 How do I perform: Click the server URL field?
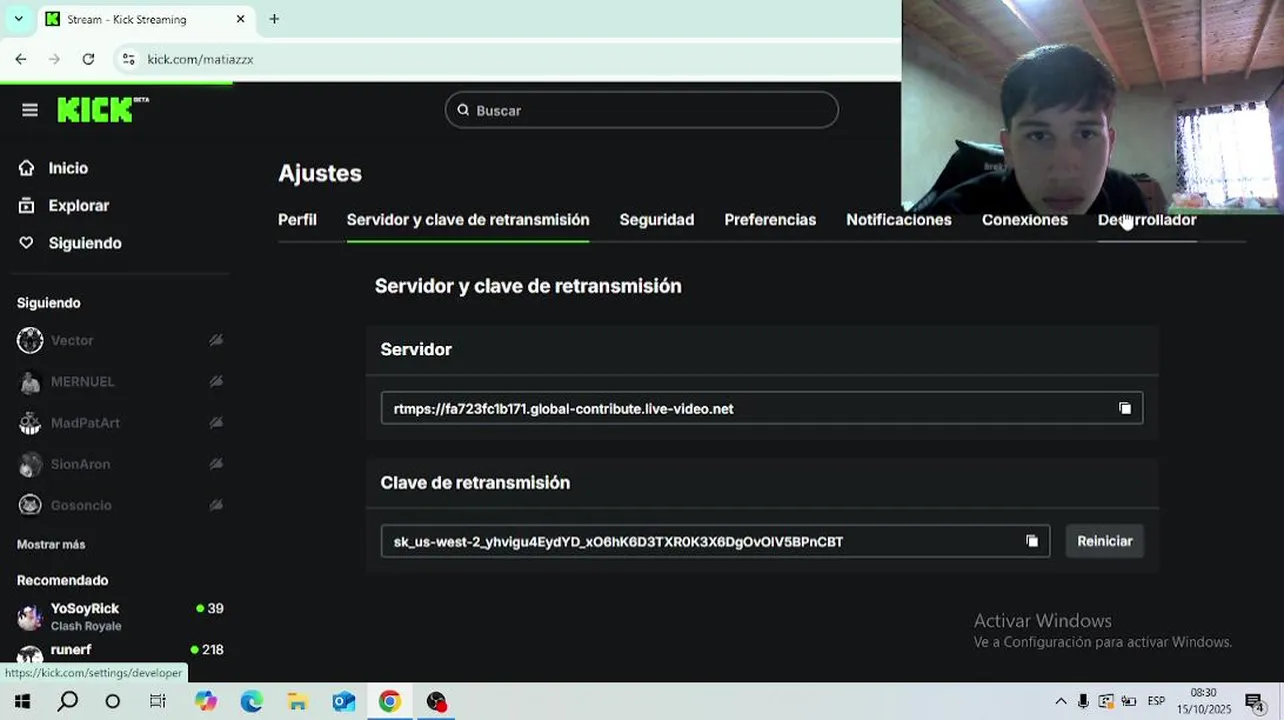click(762, 408)
